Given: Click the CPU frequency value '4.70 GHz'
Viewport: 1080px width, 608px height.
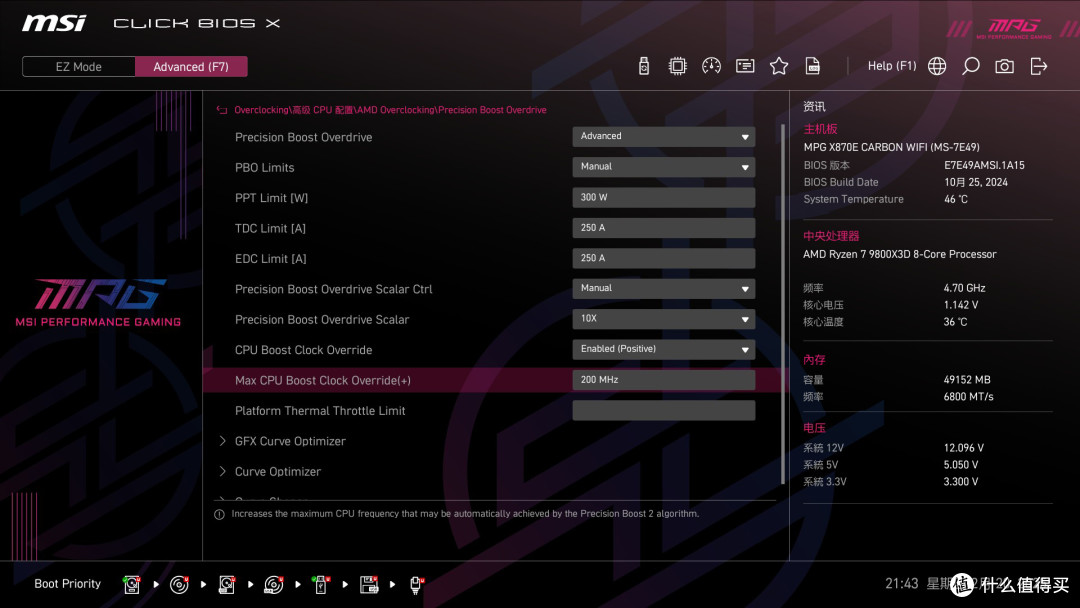Looking at the screenshot, I should coord(964,289).
